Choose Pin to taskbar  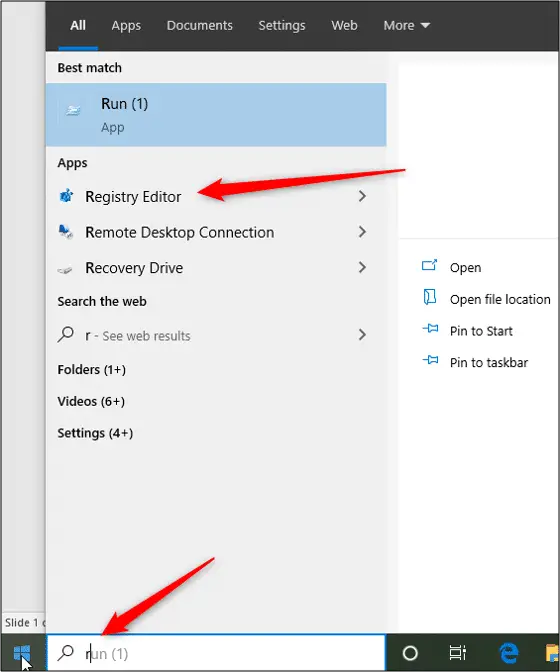pos(488,363)
